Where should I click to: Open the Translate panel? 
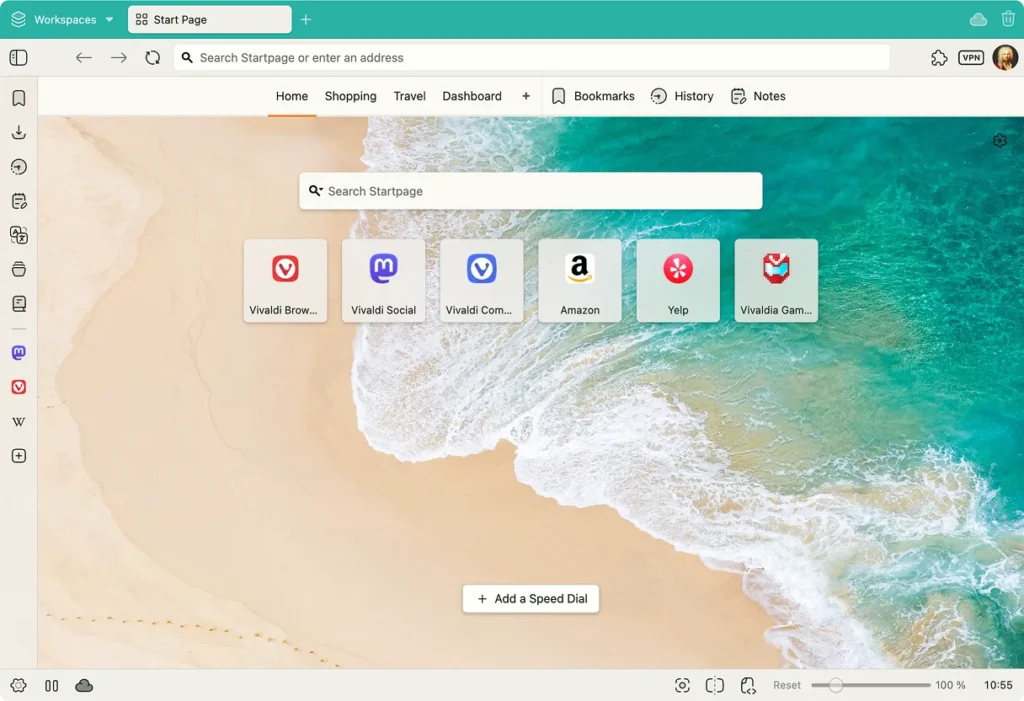pyautogui.click(x=18, y=235)
